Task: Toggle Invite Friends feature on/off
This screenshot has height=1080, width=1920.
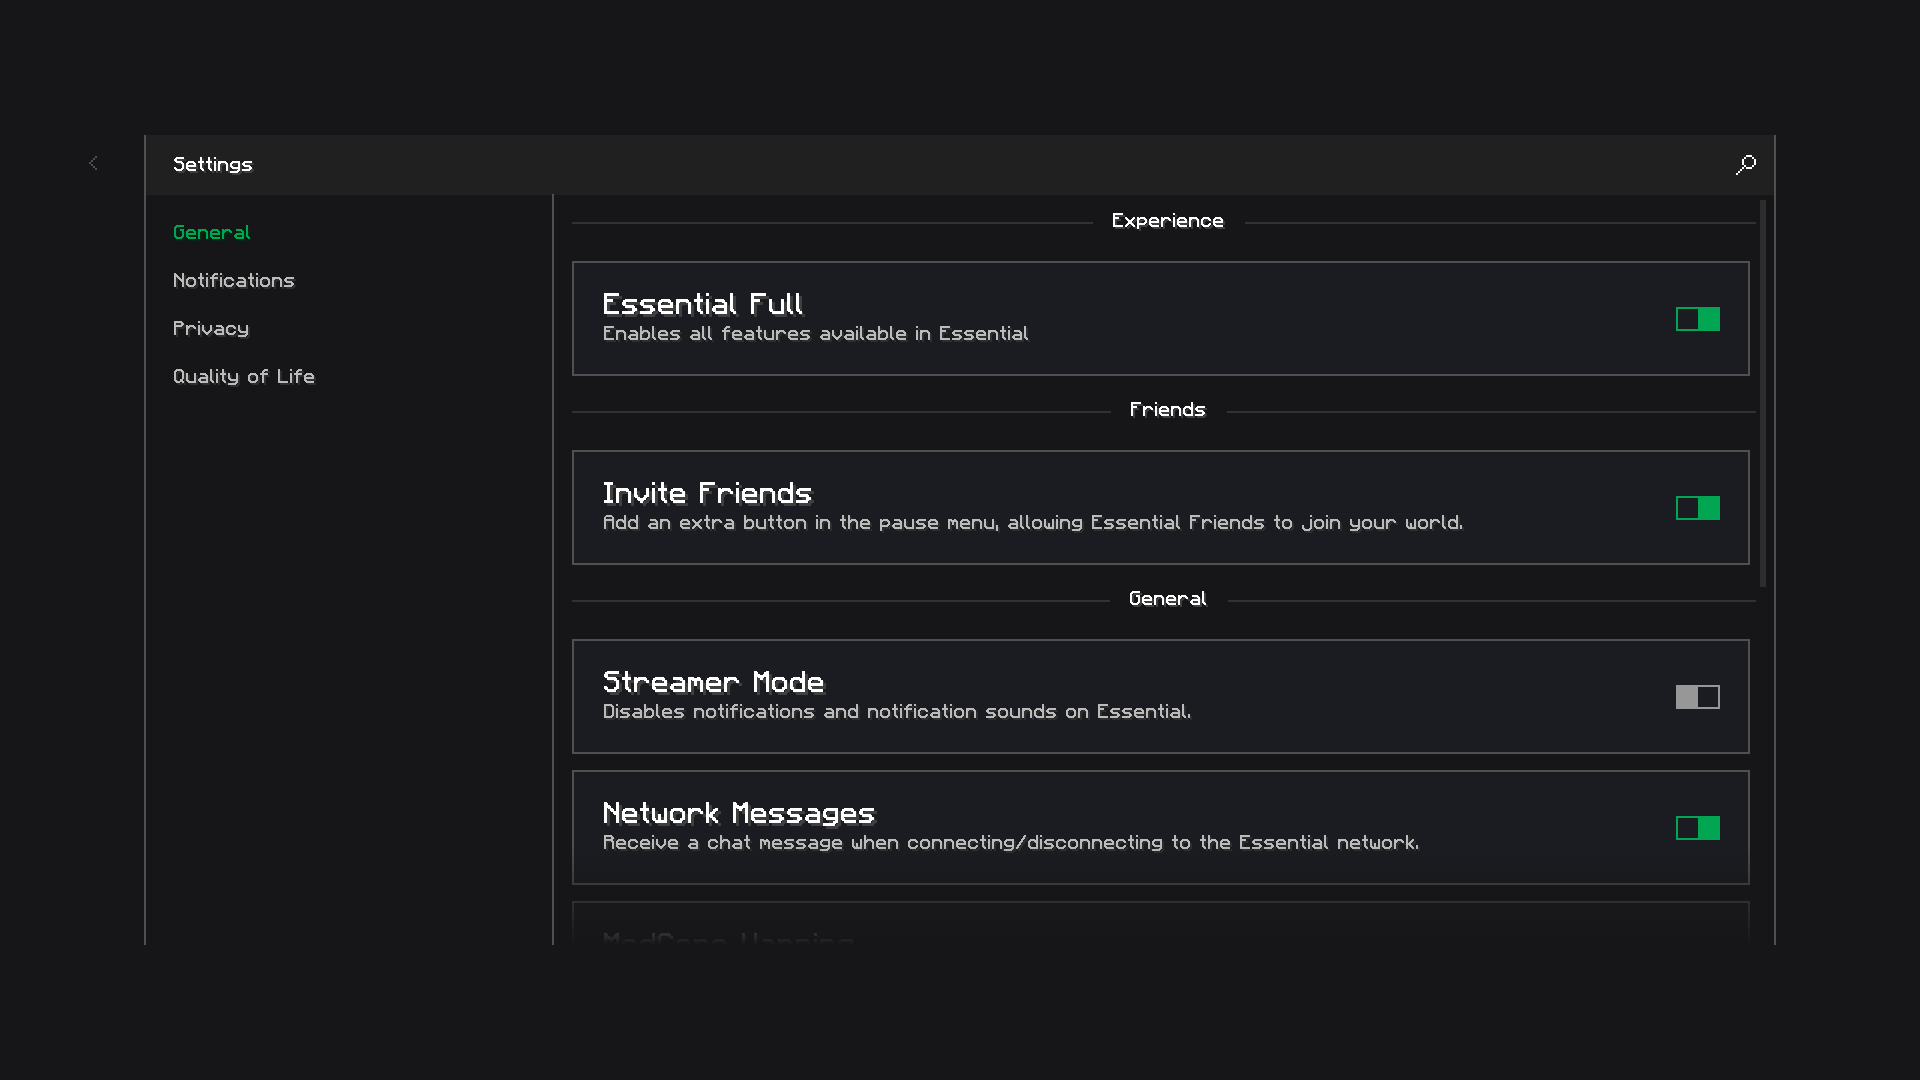Action: point(1697,508)
